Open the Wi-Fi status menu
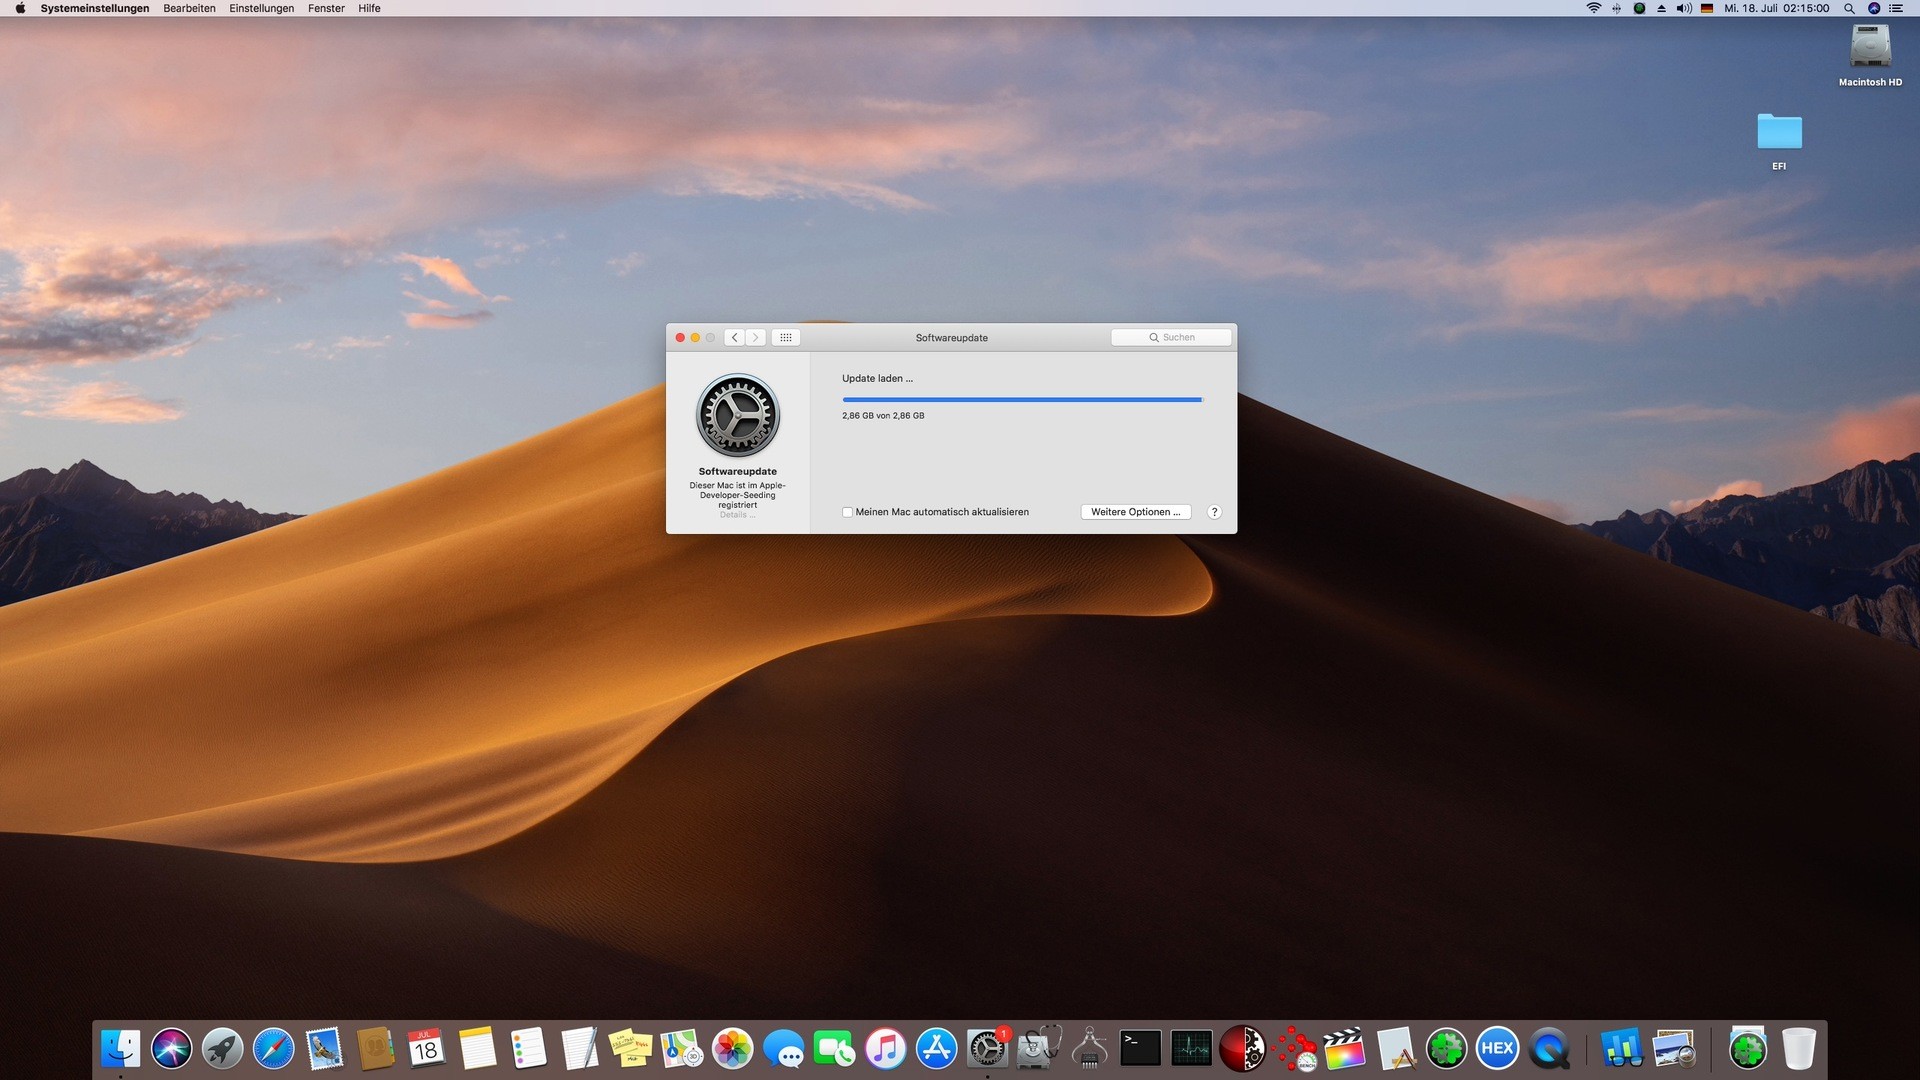Screen dimensions: 1920x1080 click(x=1594, y=8)
